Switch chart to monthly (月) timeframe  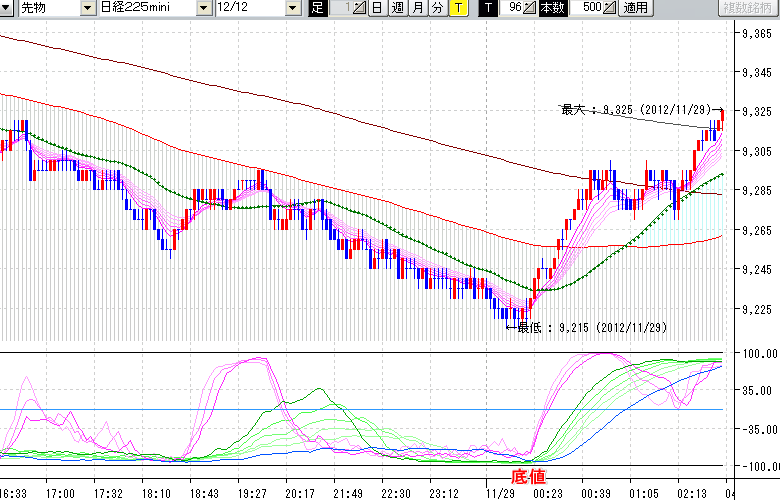(417, 8)
